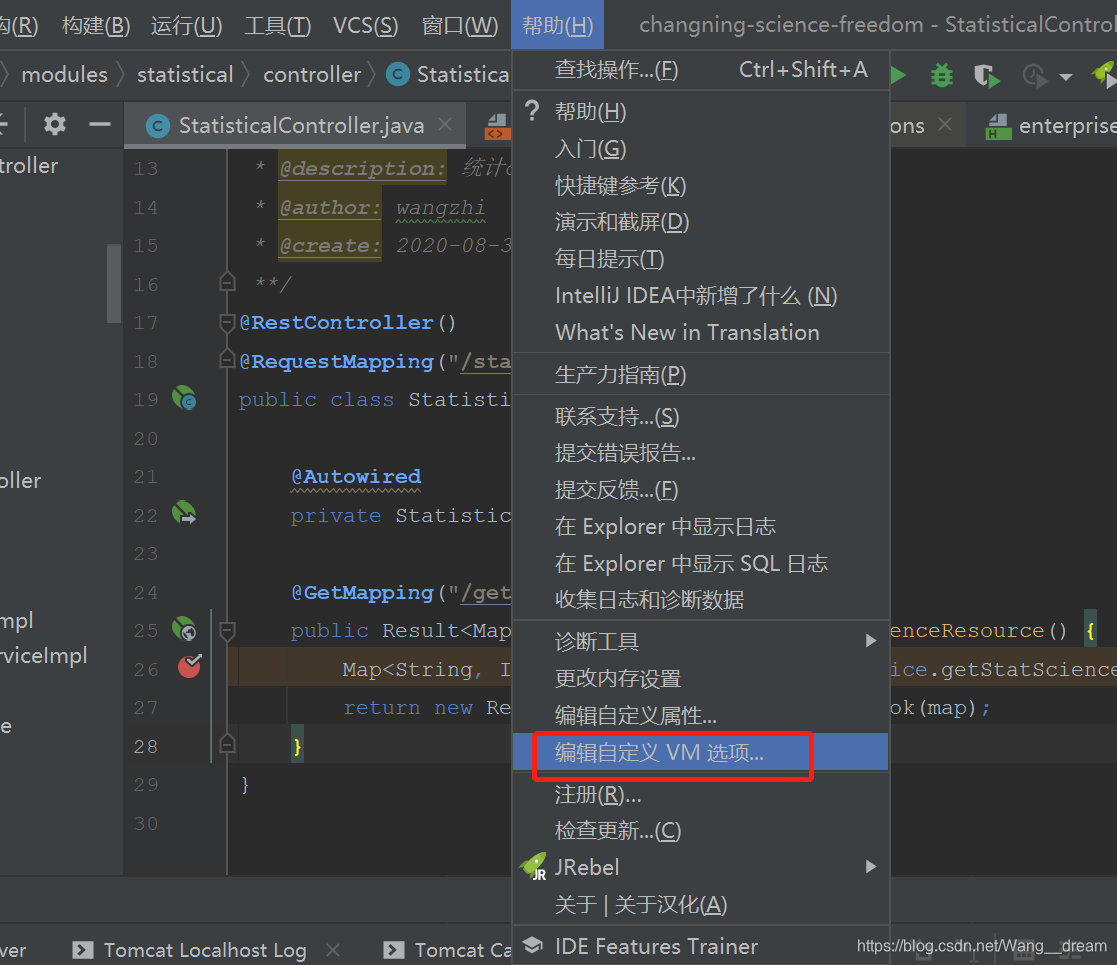Image resolution: width=1117 pixels, height=965 pixels.
Task: Hide the project panel with minus icon
Action: click(x=100, y=125)
